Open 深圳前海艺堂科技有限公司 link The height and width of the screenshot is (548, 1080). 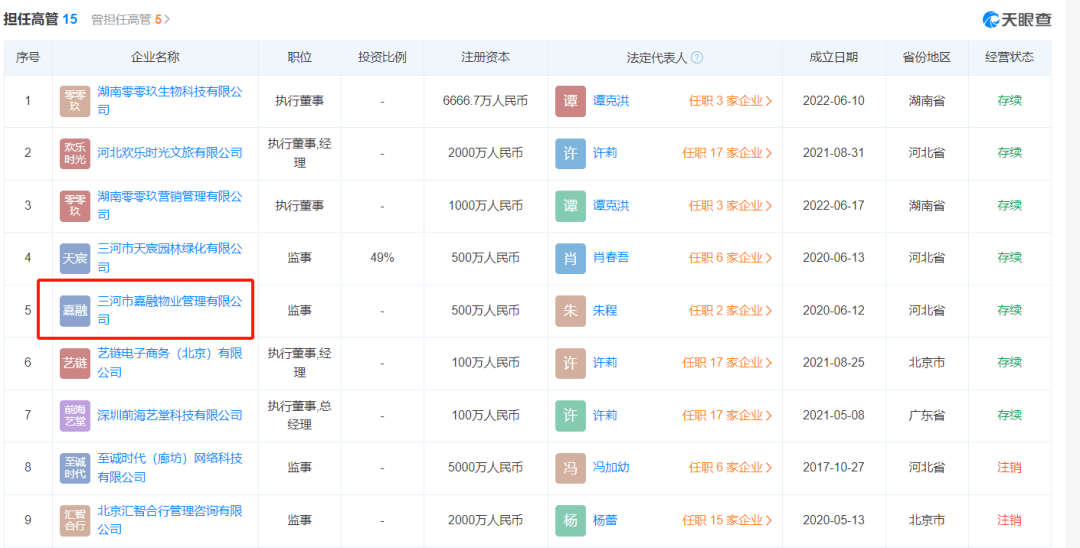tap(169, 415)
